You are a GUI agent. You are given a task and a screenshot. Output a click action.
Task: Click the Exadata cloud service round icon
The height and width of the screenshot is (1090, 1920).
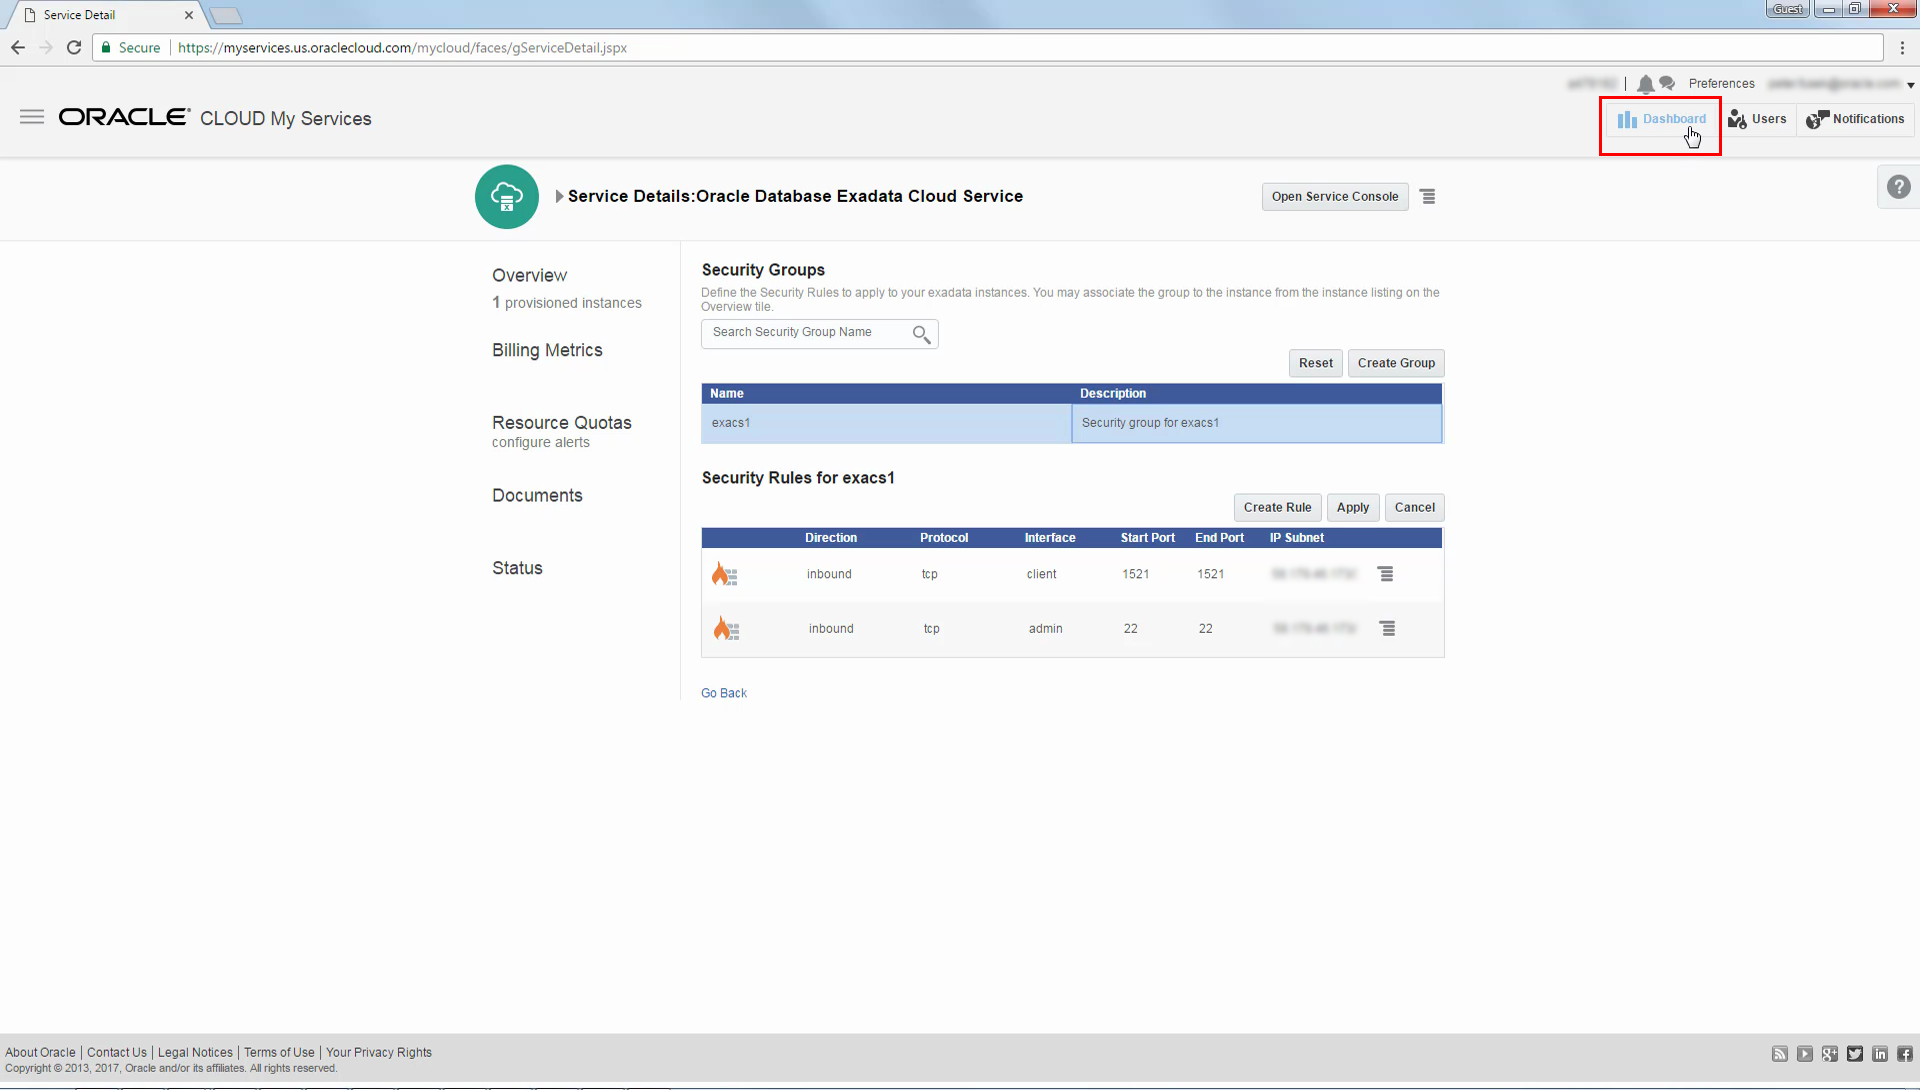(507, 197)
